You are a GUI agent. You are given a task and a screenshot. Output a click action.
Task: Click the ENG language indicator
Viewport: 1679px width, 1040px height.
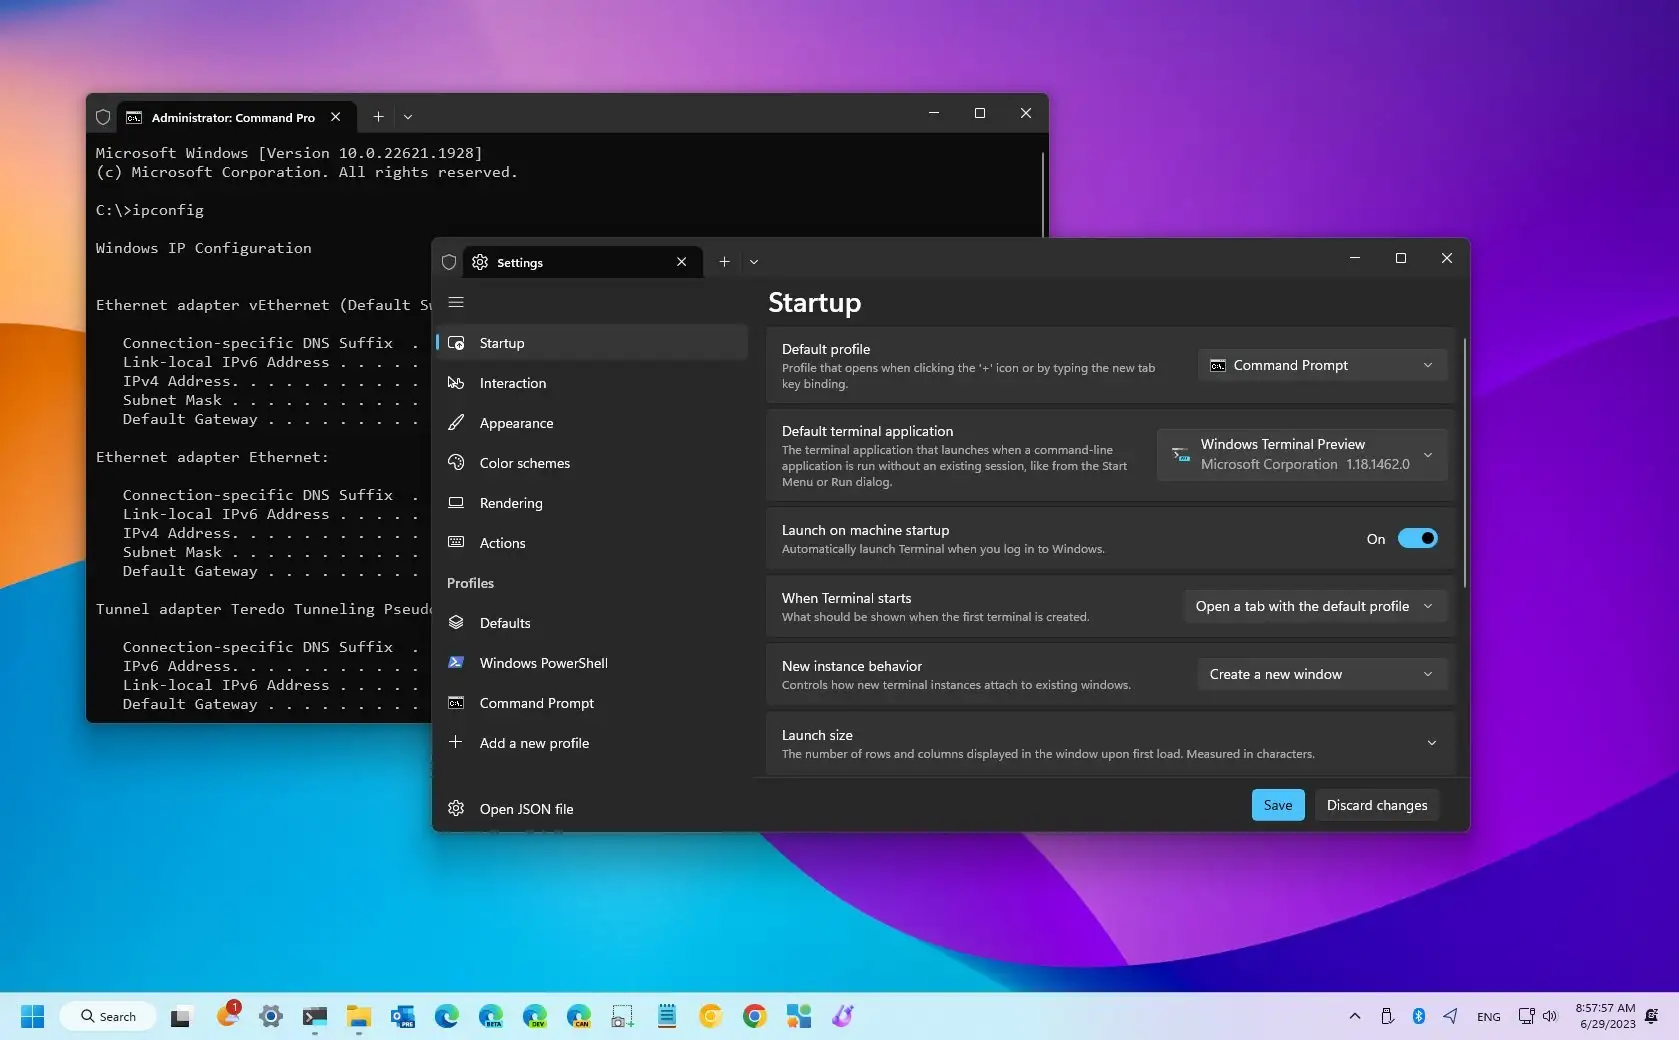pyautogui.click(x=1488, y=1016)
